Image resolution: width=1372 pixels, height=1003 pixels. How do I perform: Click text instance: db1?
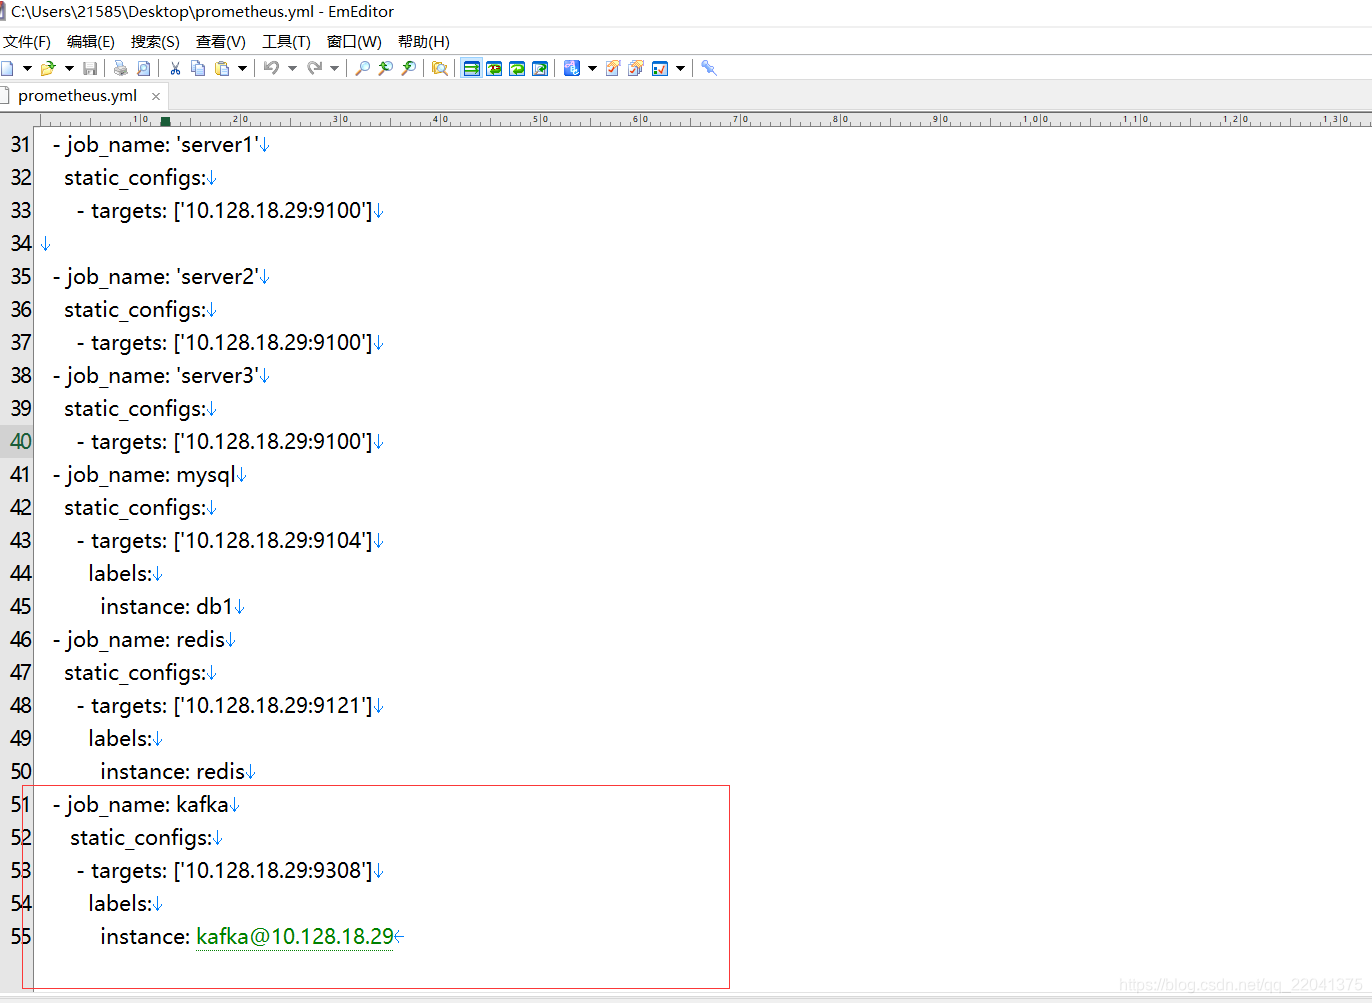[x=167, y=606]
